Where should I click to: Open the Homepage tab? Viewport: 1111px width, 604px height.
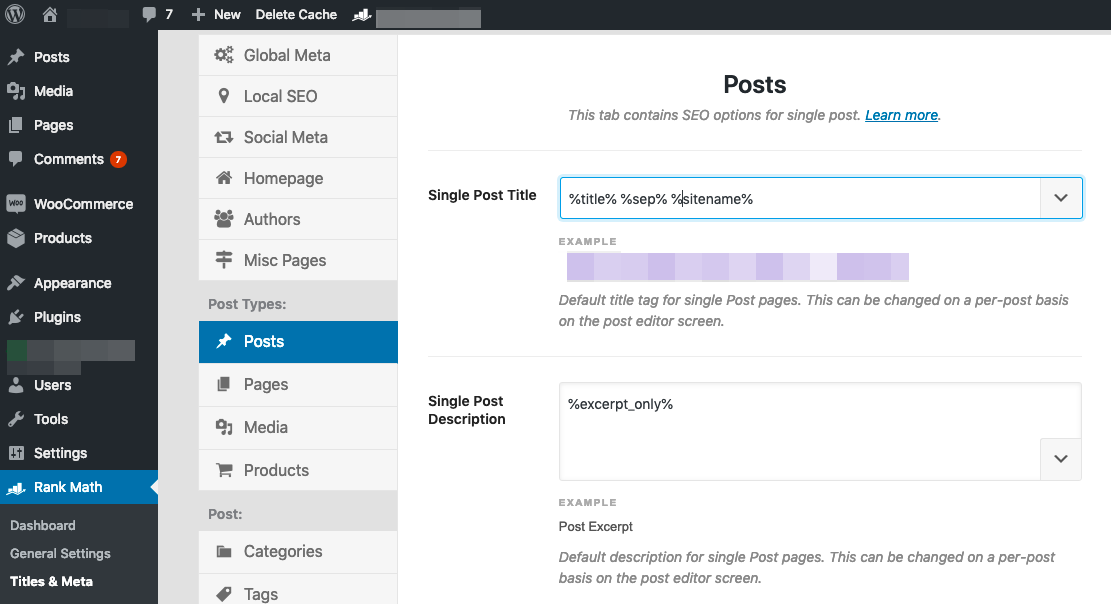coord(298,179)
